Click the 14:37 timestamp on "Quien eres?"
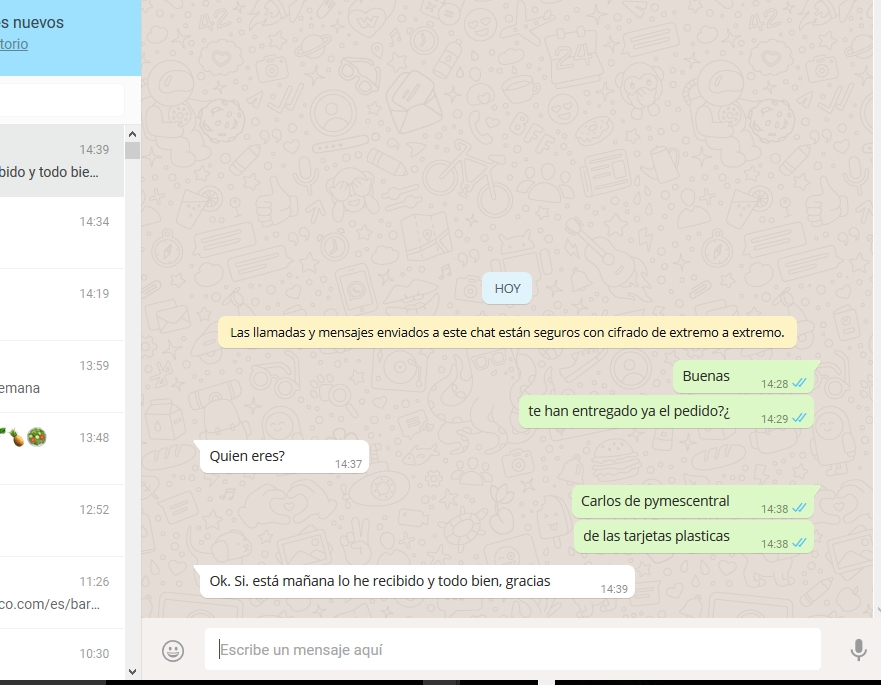Screen dimensions: 881x685 coord(348,464)
